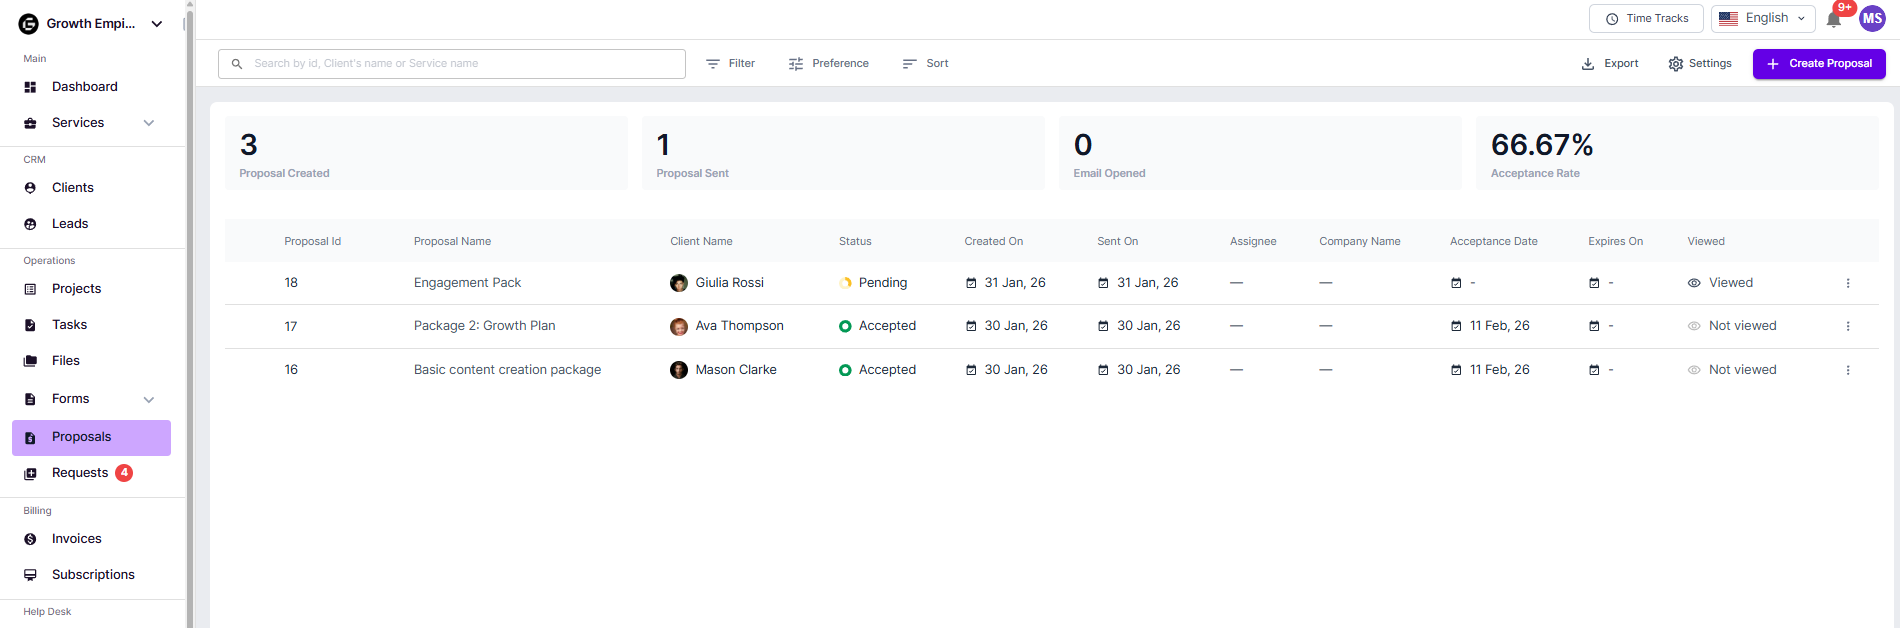Click Not viewed eye icon for proposal 17

click(1694, 326)
